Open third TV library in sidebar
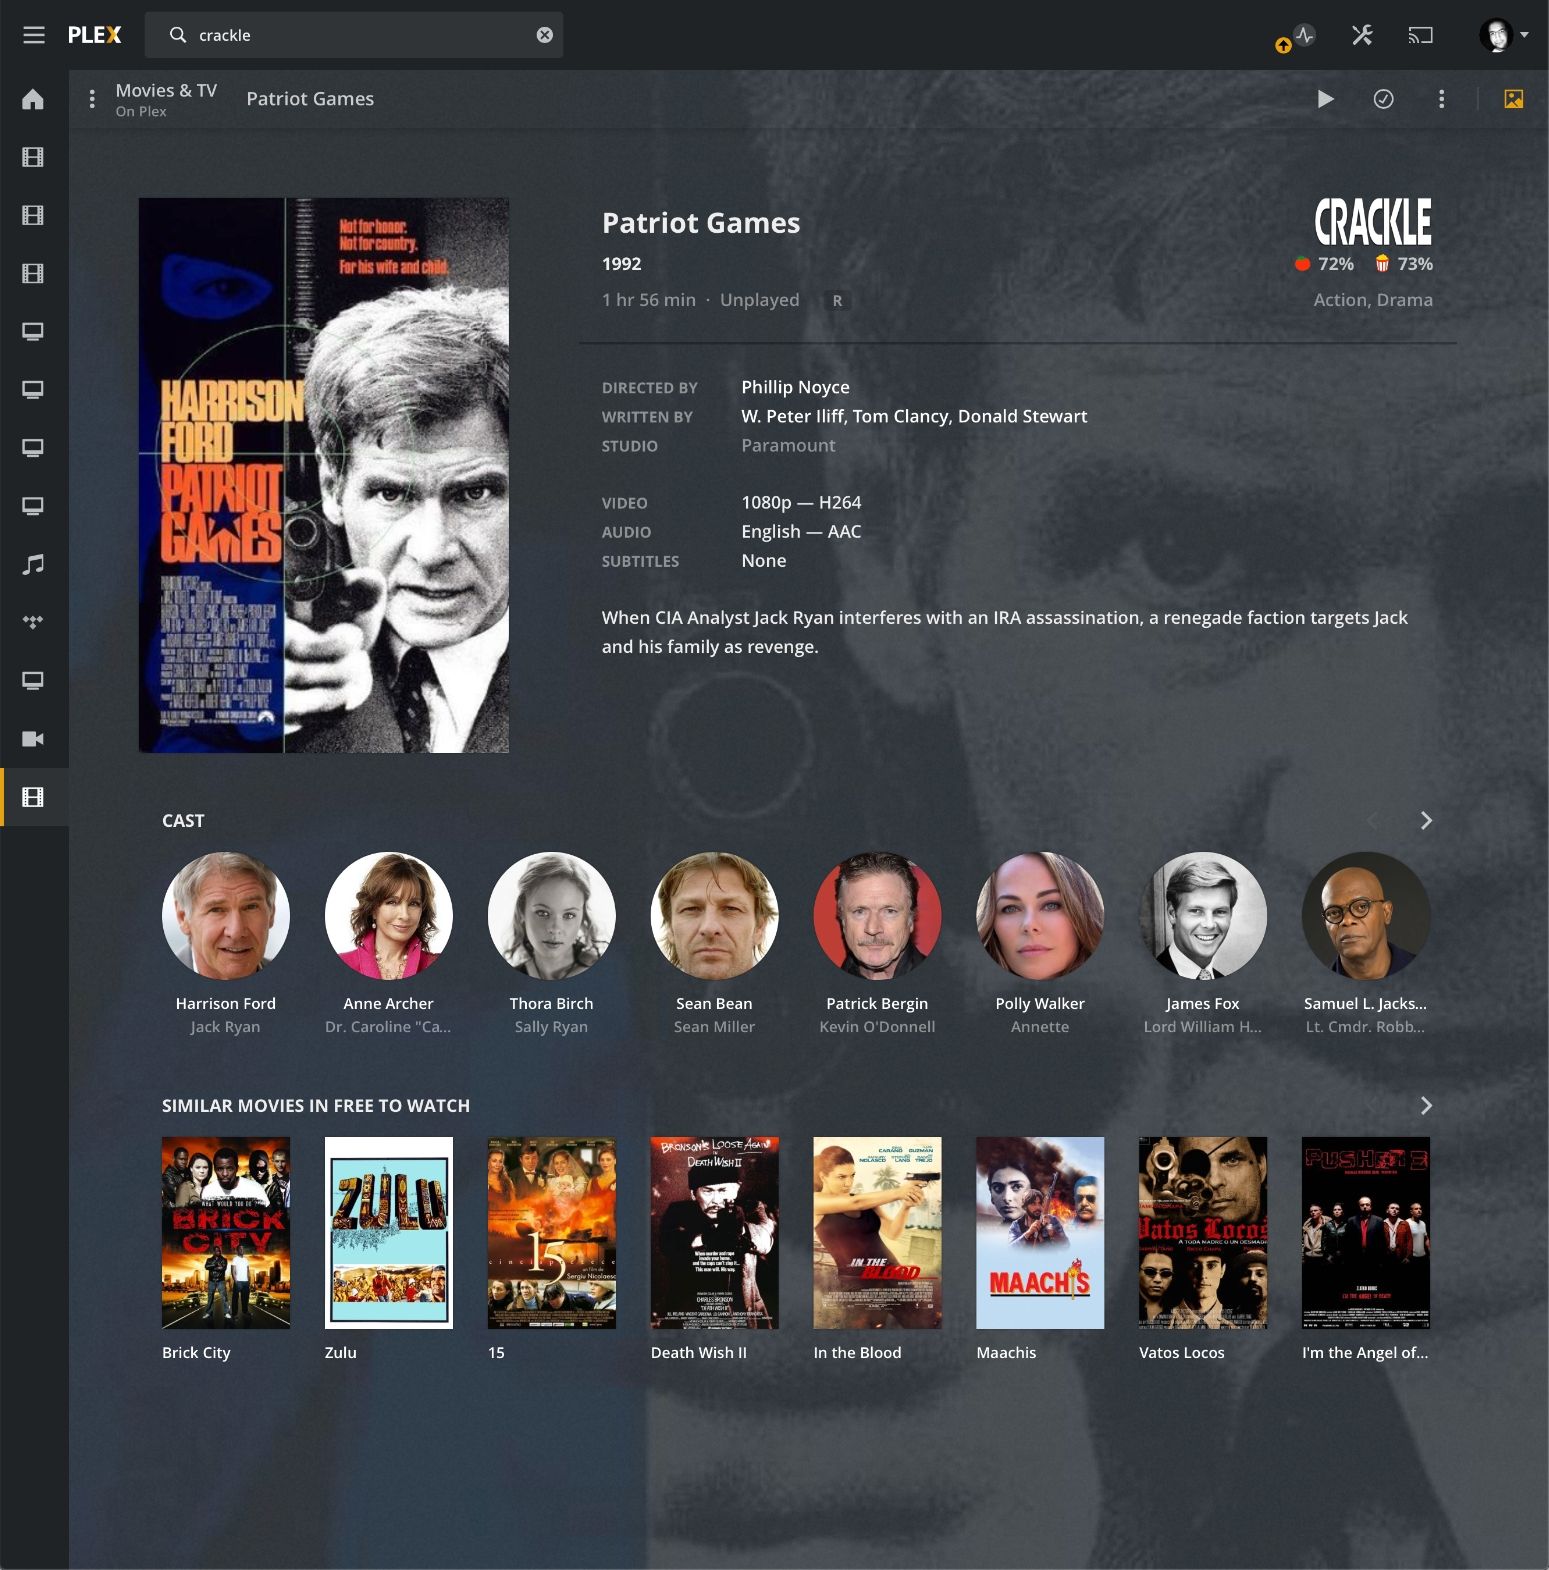The image size is (1549, 1570). (x=34, y=448)
